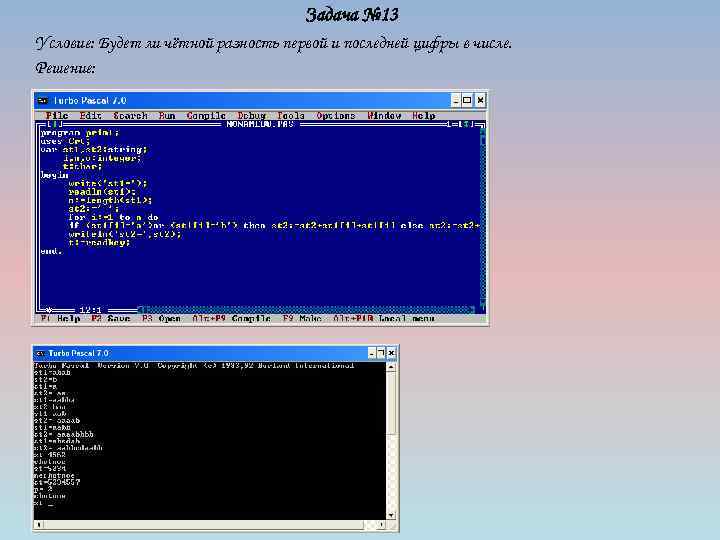This screenshot has width=720, height=540.
Task: Click the system menu icon of the editor window
Action: coord(43,101)
